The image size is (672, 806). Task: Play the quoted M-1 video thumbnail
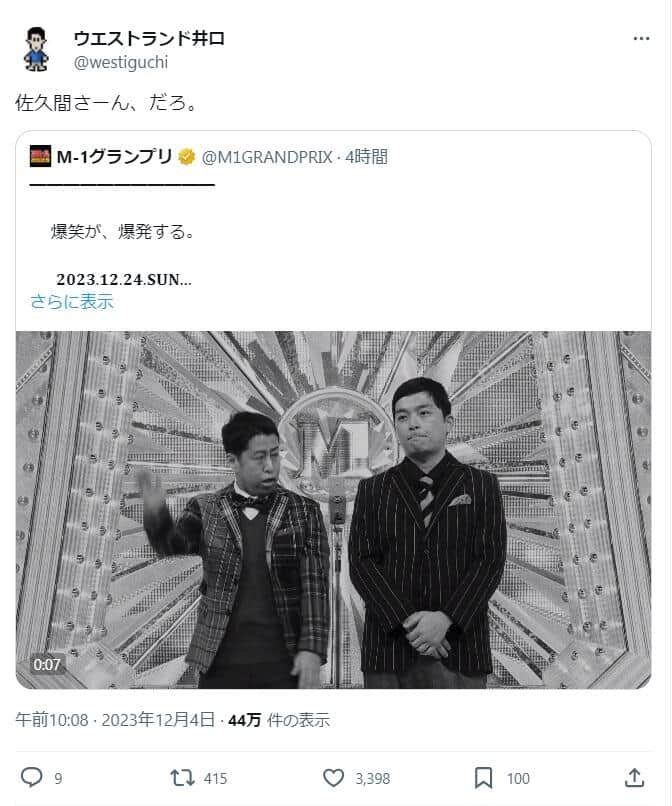pos(334,510)
